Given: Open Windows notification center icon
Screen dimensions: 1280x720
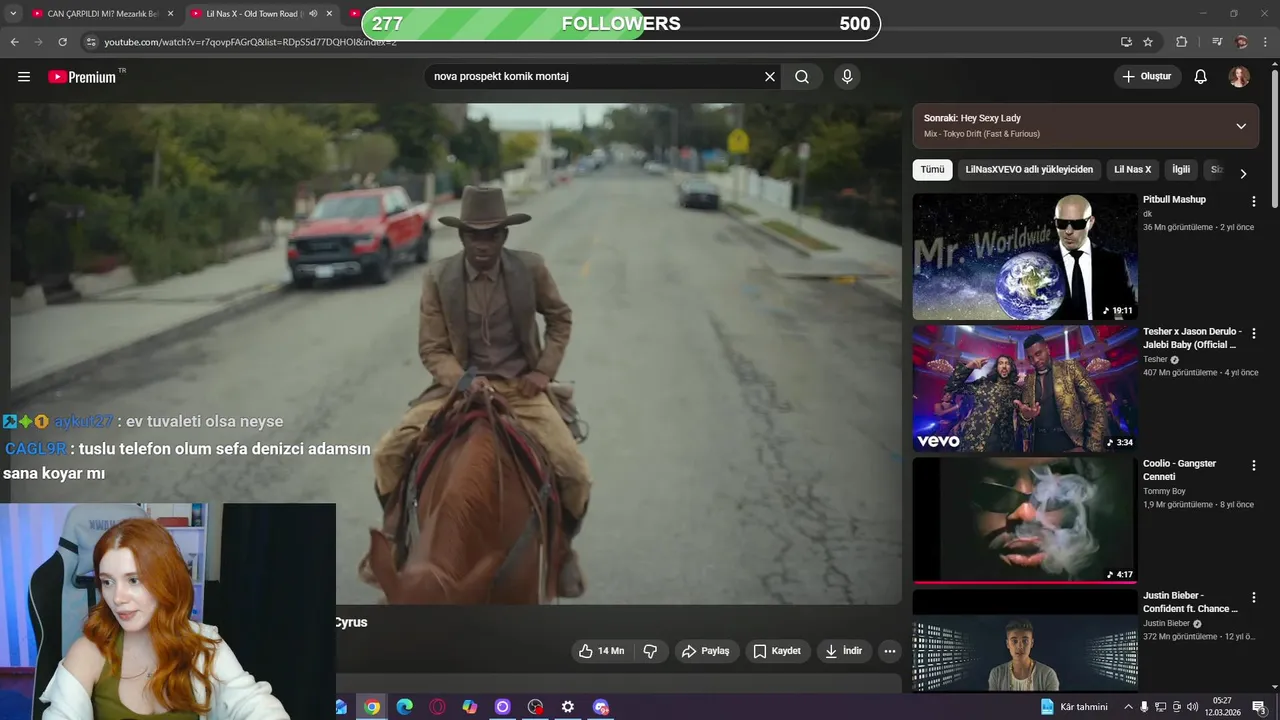Looking at the screenshot, I should tap(1258, 707).
